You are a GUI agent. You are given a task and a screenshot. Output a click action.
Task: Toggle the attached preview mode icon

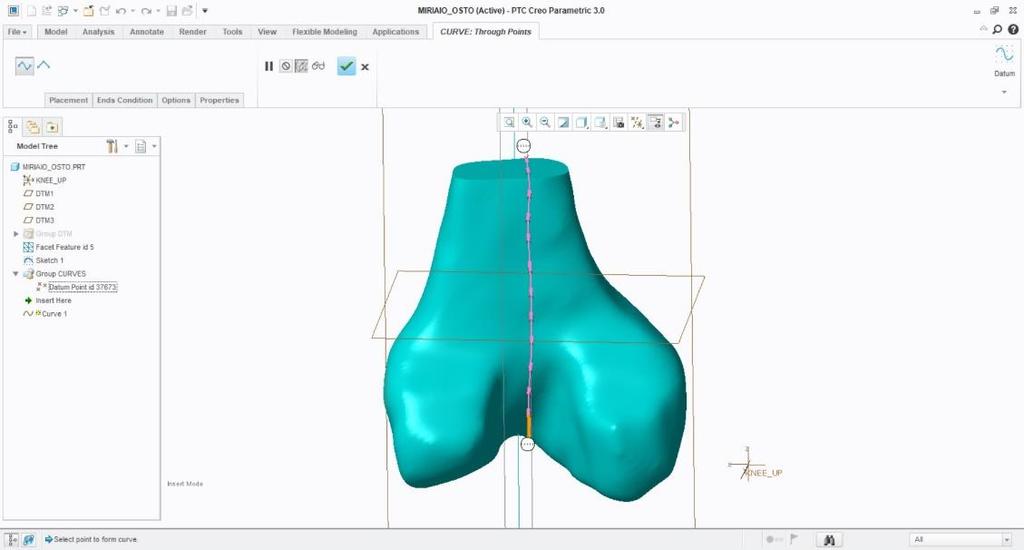pyautogui.click(x=301, y=66)
